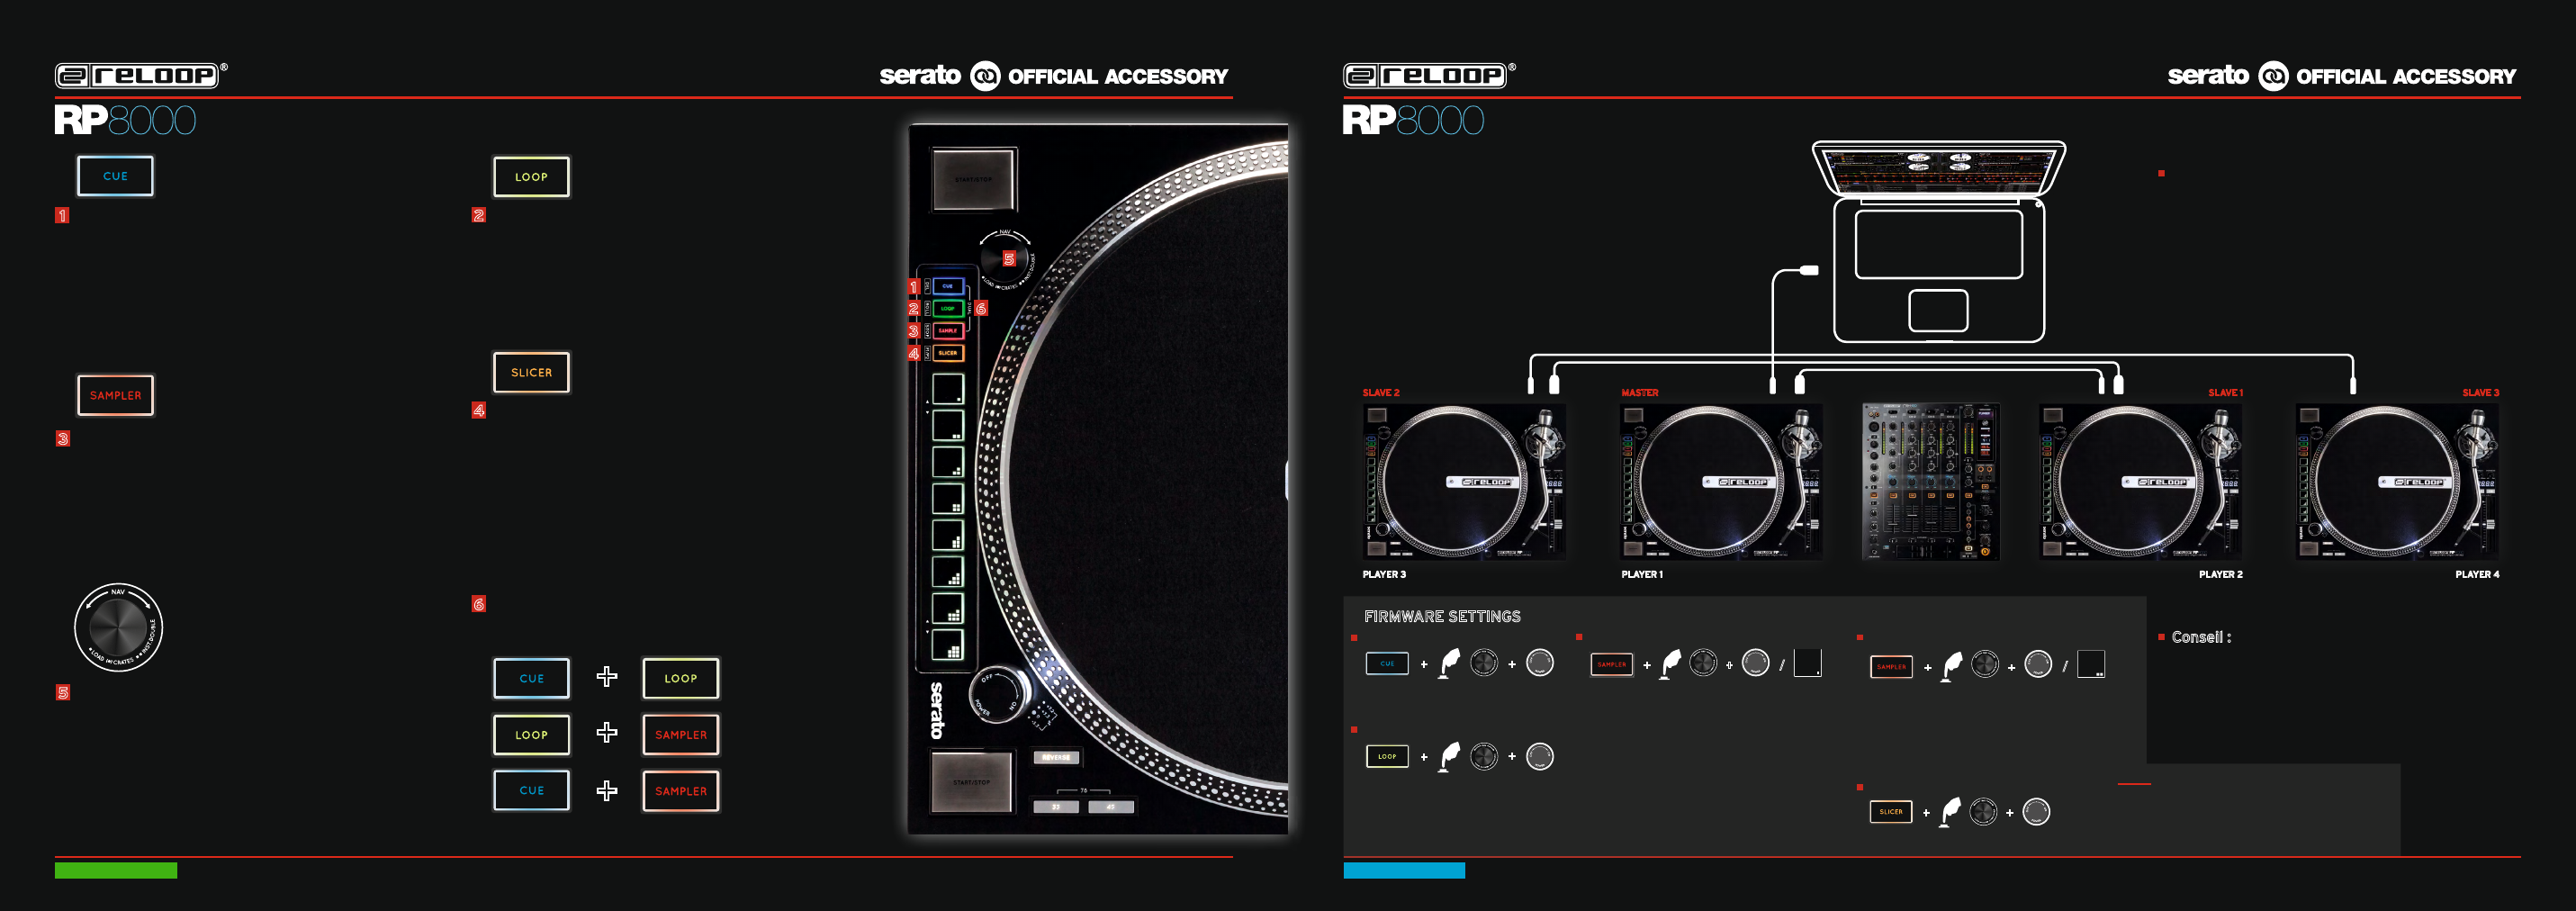
Task: Click the SLAVE 2 turntable labeled PLAYER 3
Action: coord(1463,482)
